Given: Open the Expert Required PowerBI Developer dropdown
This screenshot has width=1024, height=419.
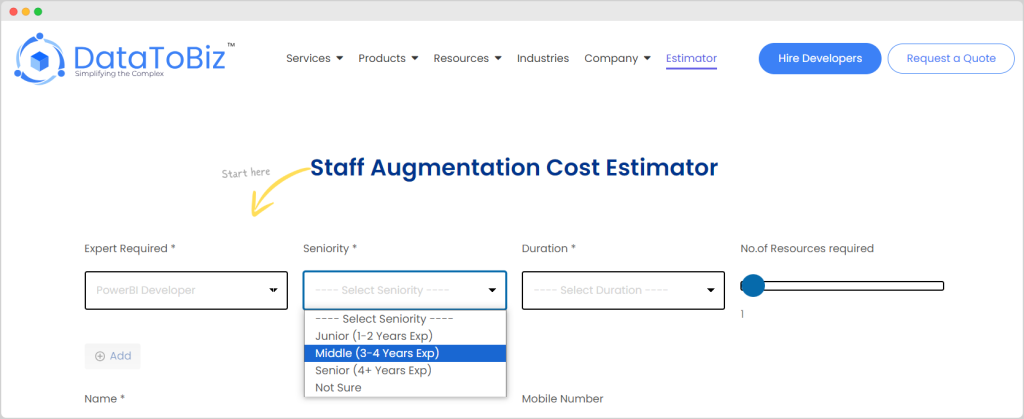Looking at the screenshot, I should coord(186,290).
